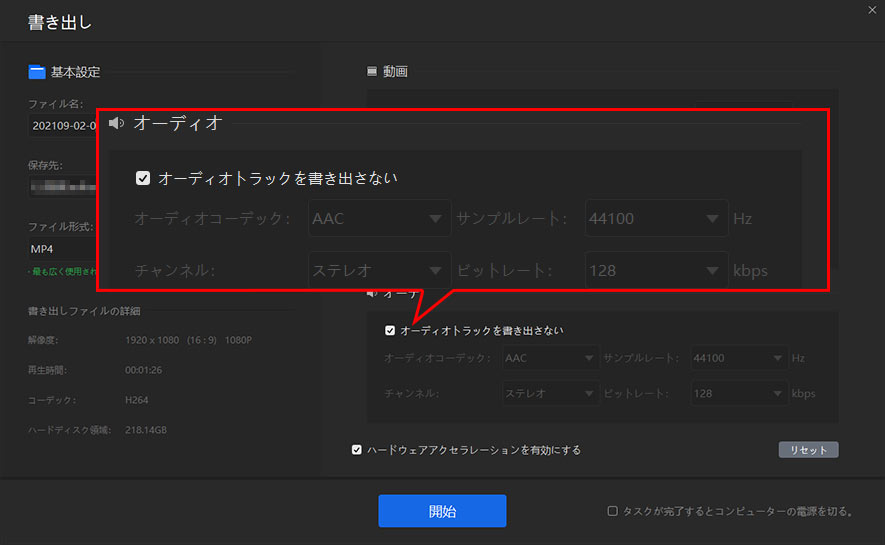The width and height of the screenshot is (885, 545).
Task: Click the 書き出しファイルの詳細 heading
Action: (x=84, y=311)
